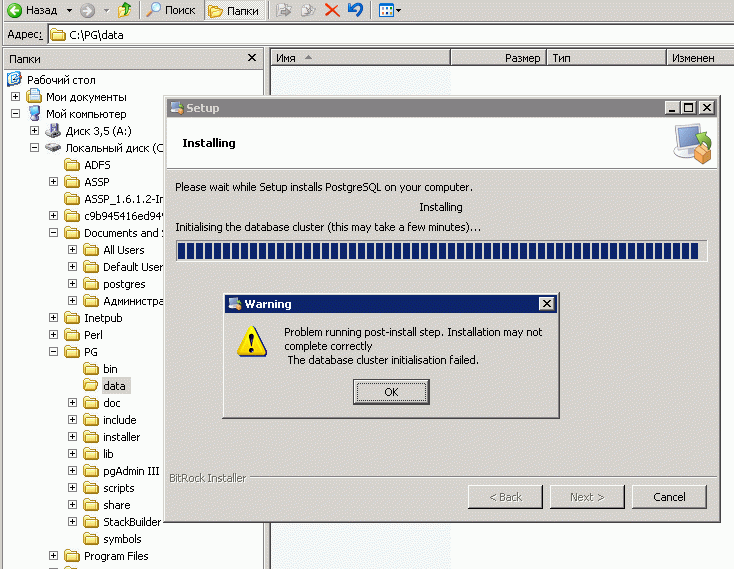The width and height of the screenshot is (734, 569).
Task: Click the red X delete icon
Action: click(332, 10)
